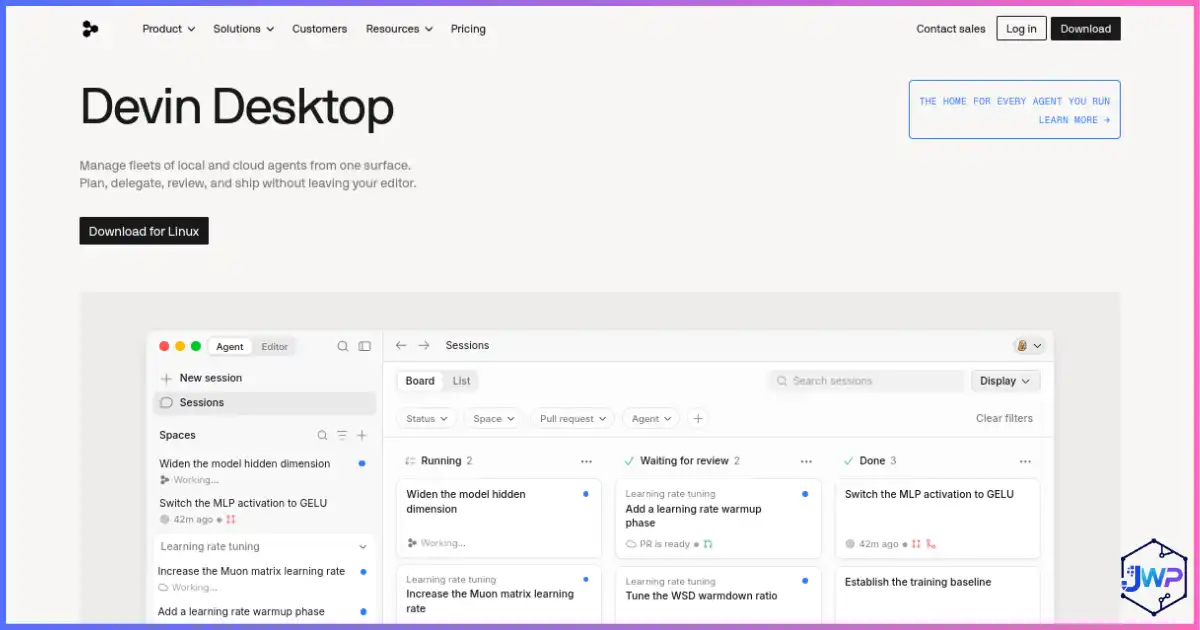Screen dimensions: 1200x630
Task: Click the blue unread dot on Tune the WSD card
Action: [x=805, y=580]
